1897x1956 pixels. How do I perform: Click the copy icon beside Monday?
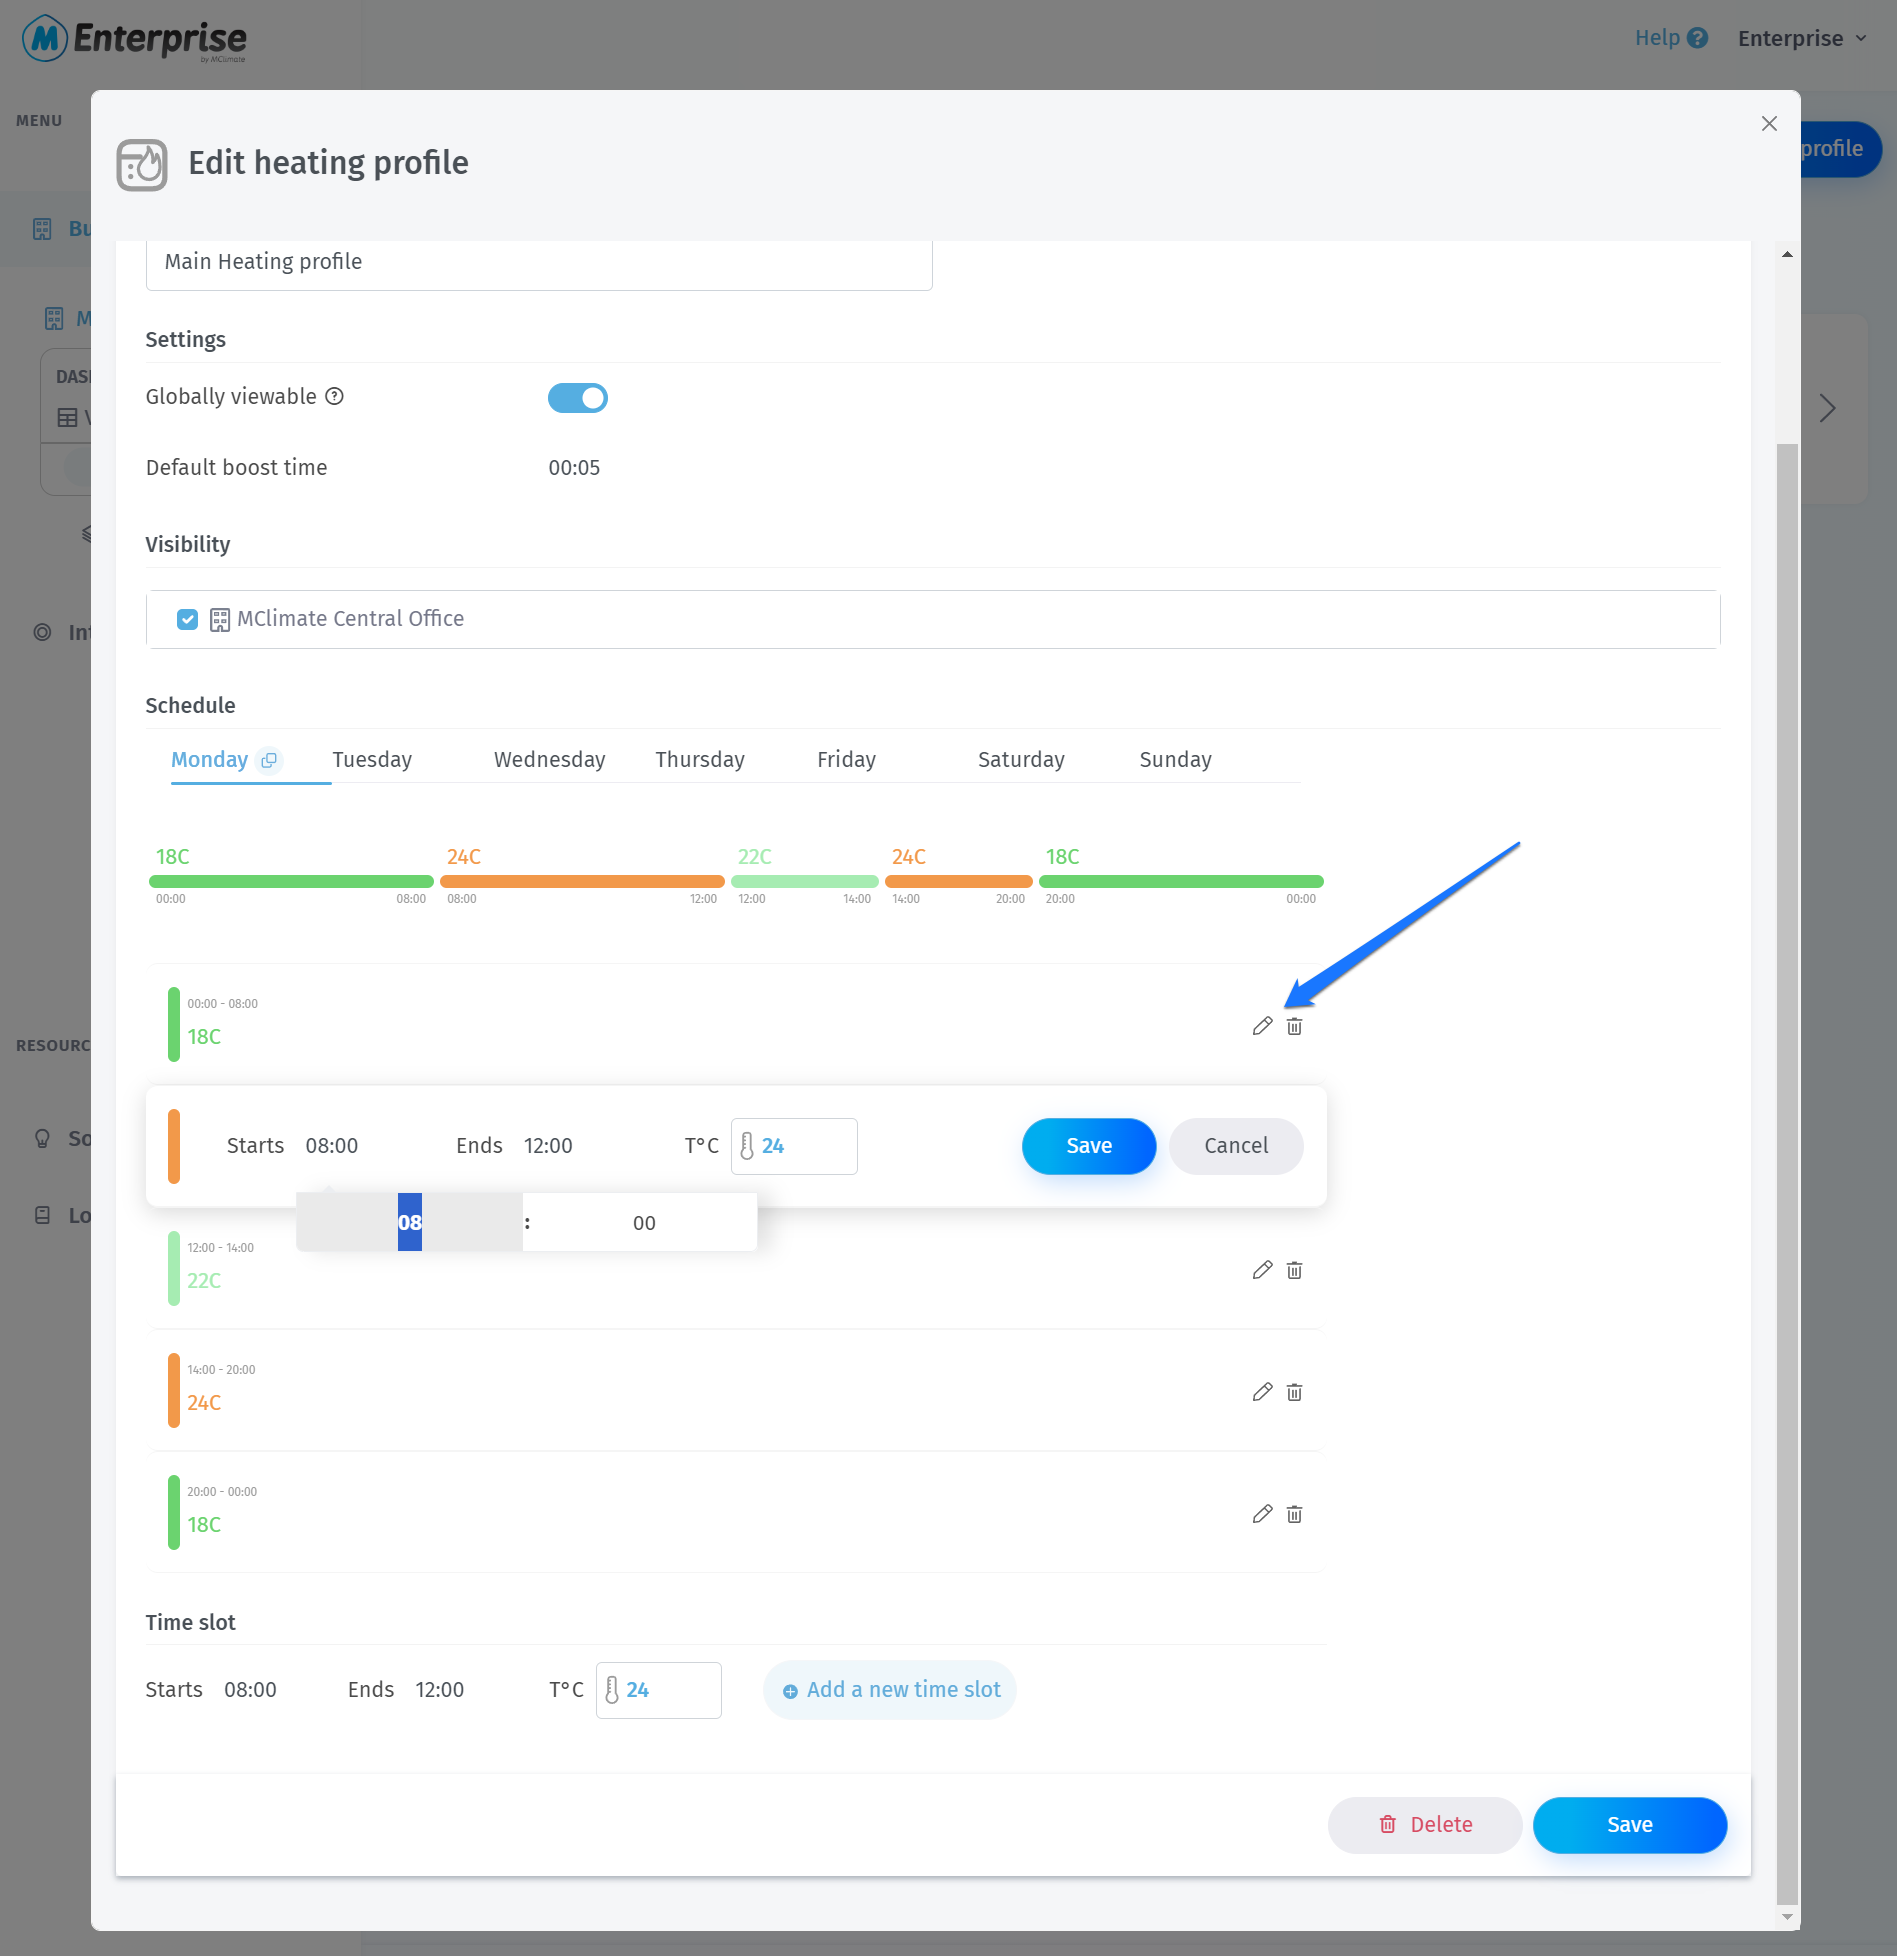(269, 760)
